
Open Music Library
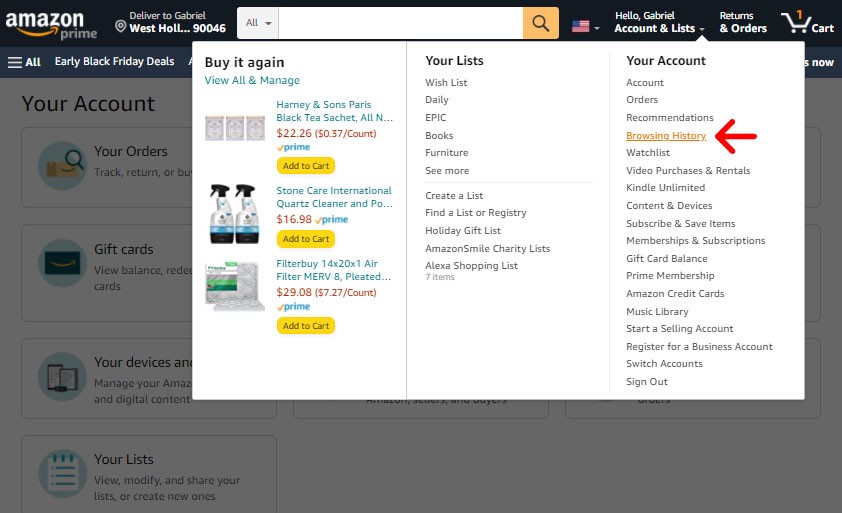point(657,312)
